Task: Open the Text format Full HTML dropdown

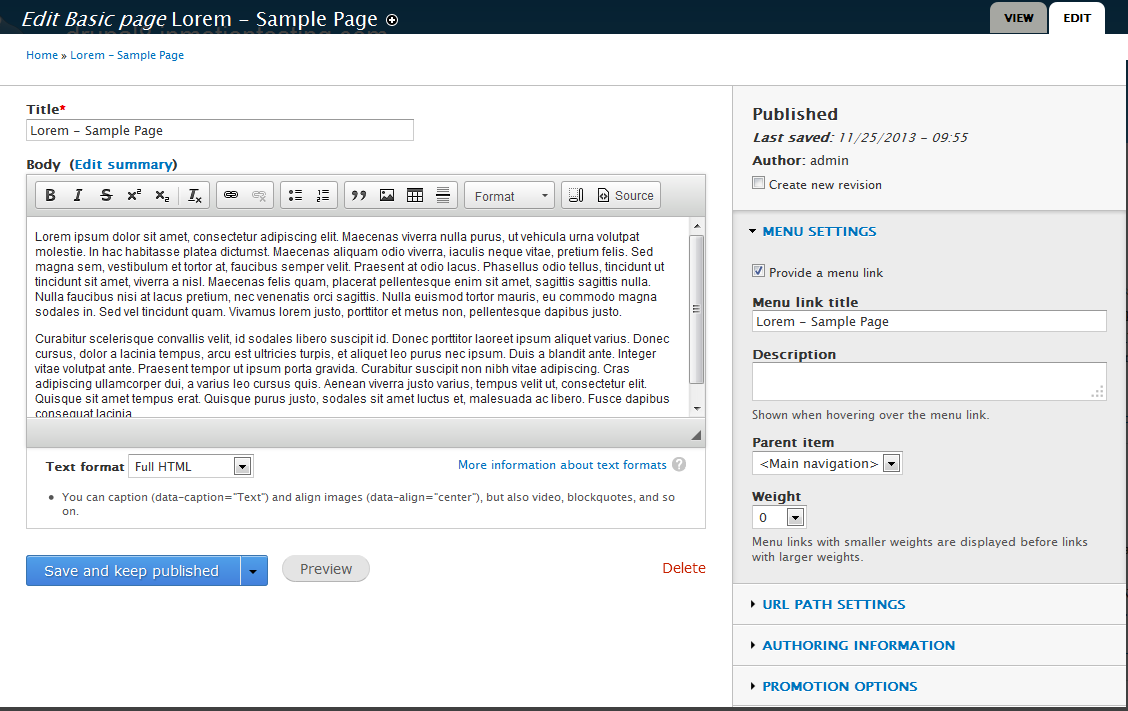Action: tap(191, 466)
